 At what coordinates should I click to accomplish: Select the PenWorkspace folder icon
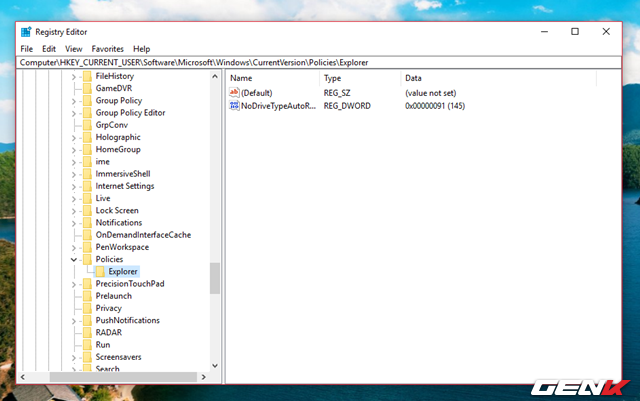point(87,247)
